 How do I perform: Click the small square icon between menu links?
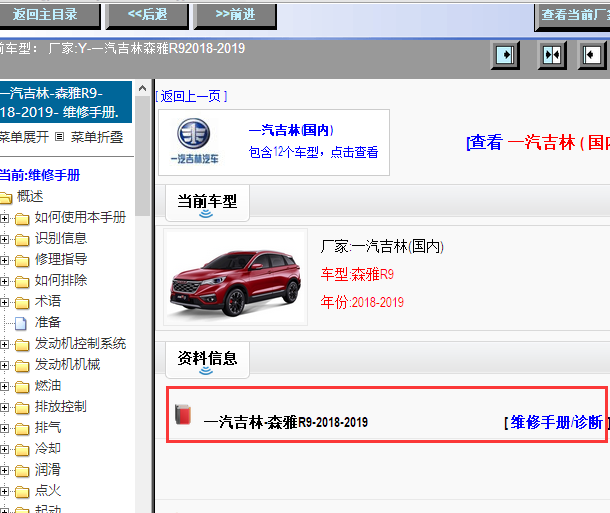coord(59,137)
